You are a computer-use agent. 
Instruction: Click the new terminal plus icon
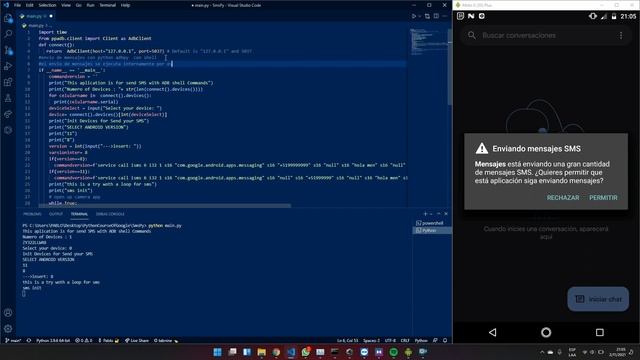(425, 214)
